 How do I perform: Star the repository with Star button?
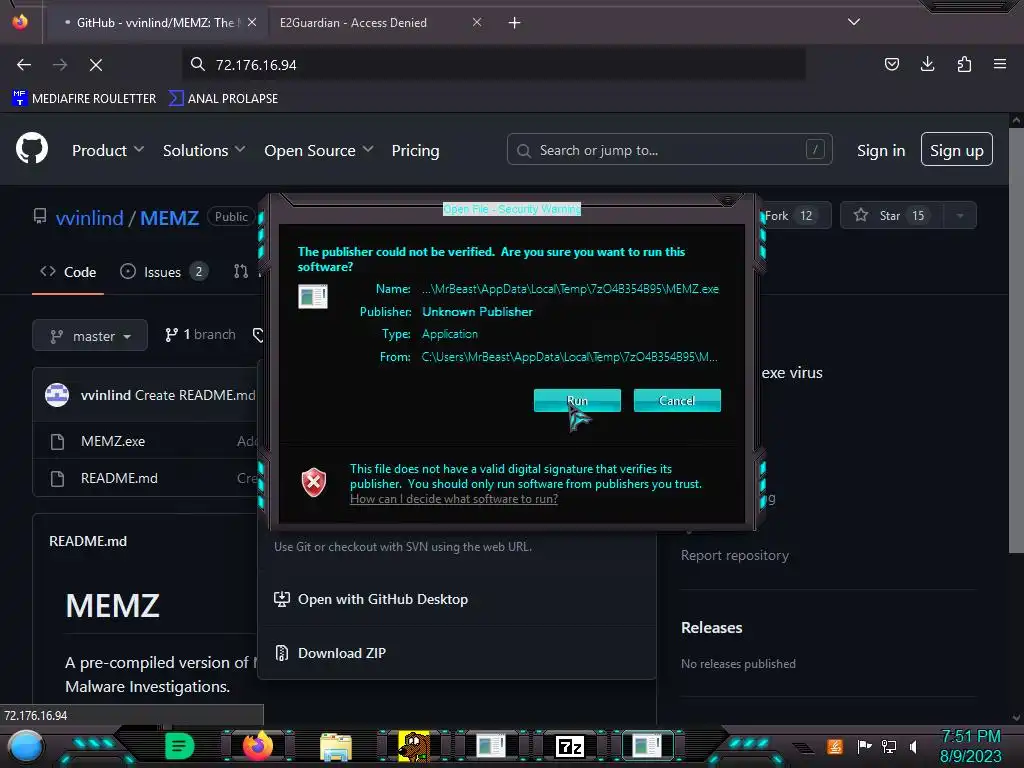pyautogui.click(x=891, y=216)
